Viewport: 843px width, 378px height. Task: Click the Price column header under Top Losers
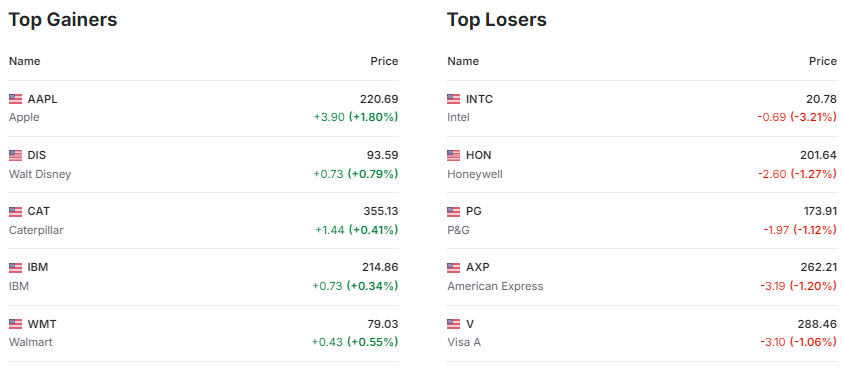[823, 61]
